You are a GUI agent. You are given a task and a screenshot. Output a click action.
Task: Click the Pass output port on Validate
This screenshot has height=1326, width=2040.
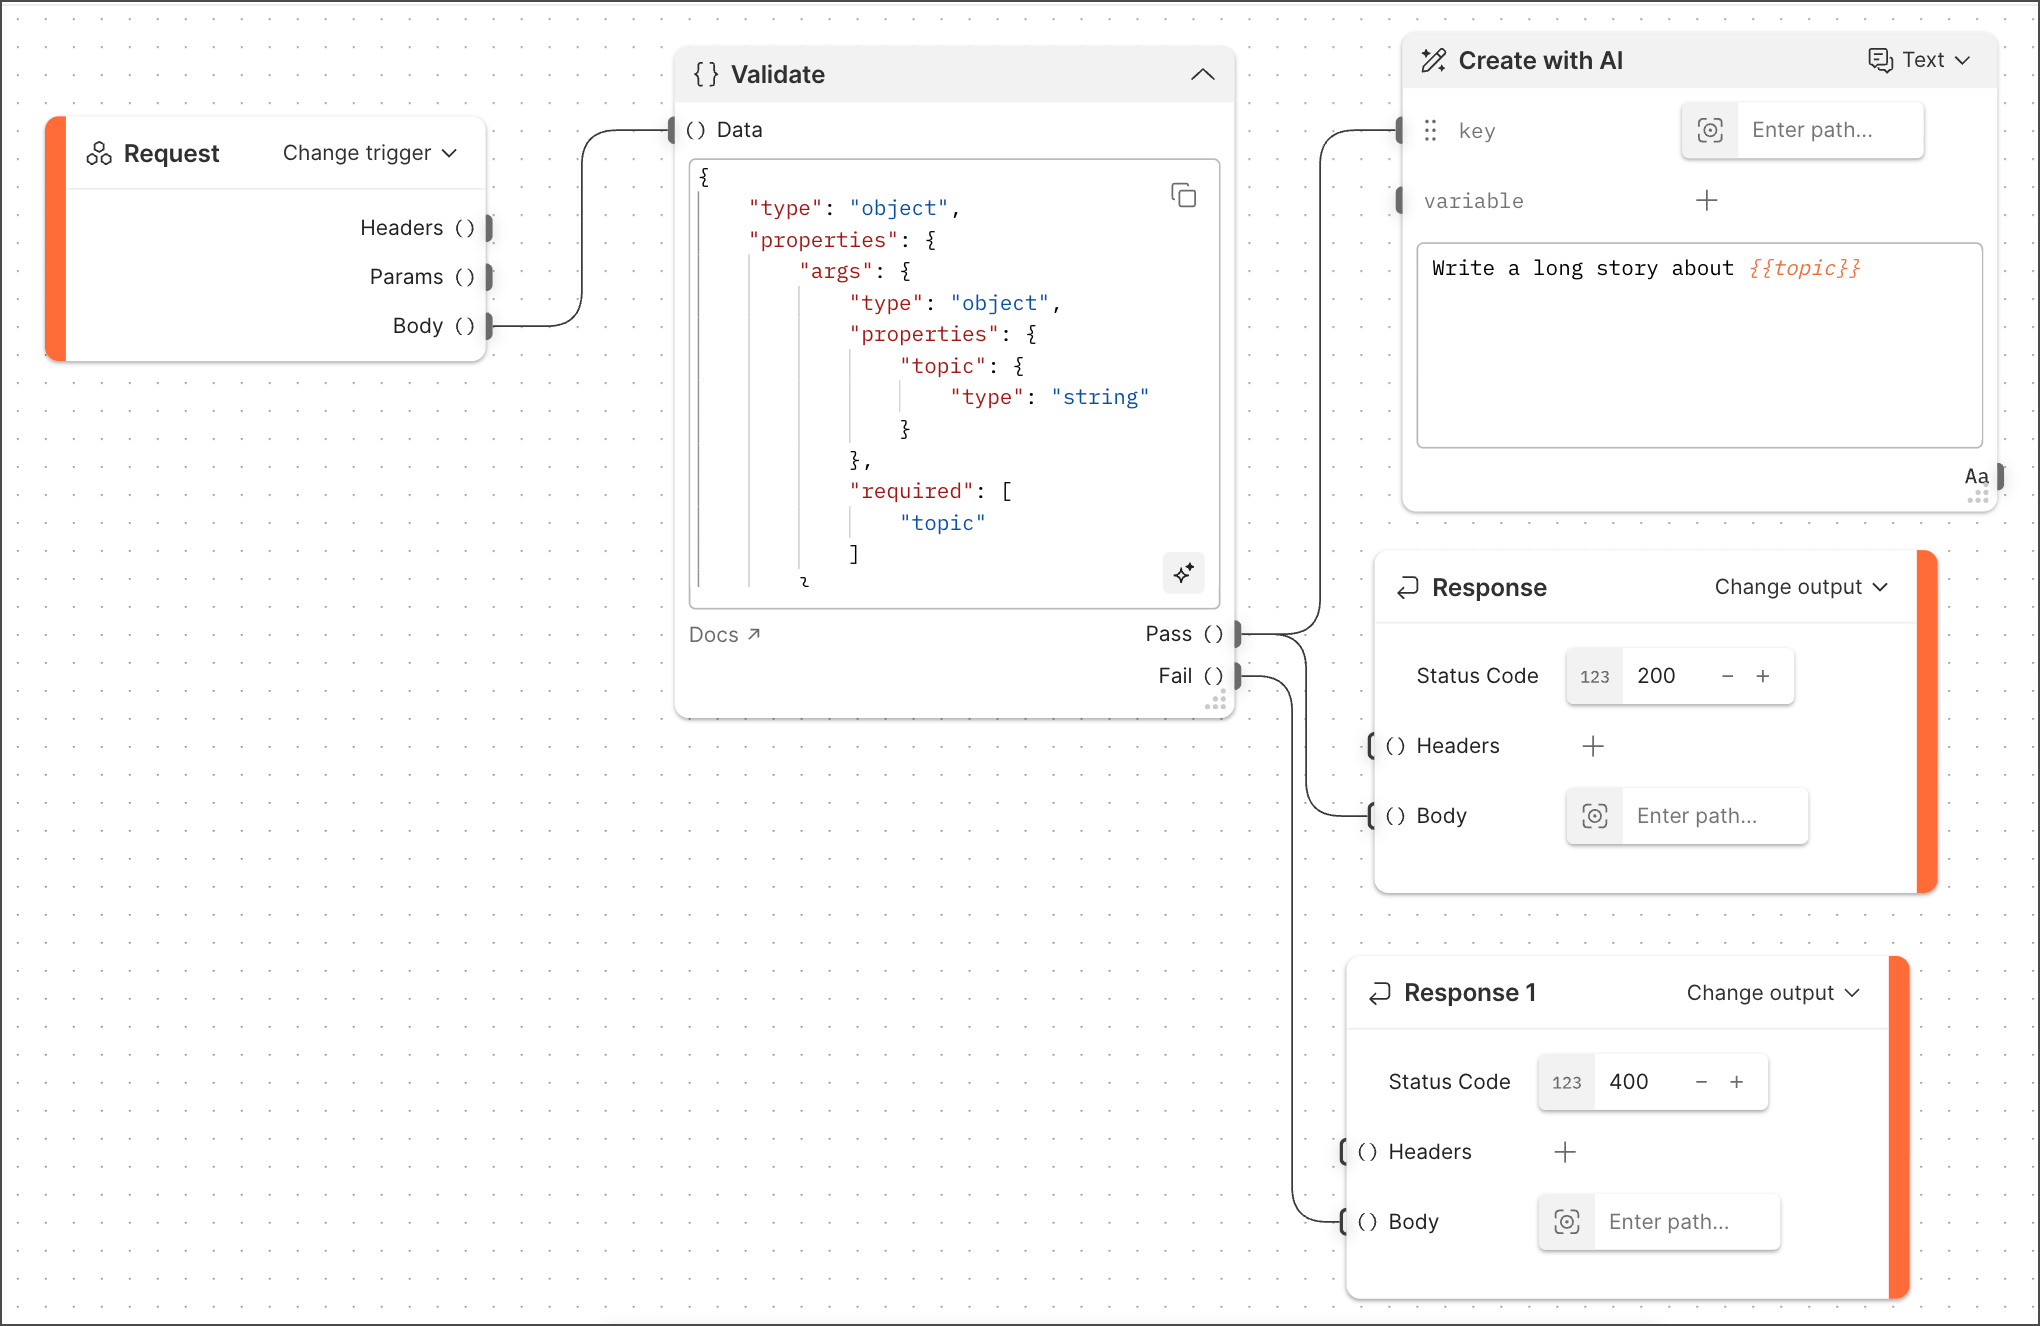[1237, 633]
